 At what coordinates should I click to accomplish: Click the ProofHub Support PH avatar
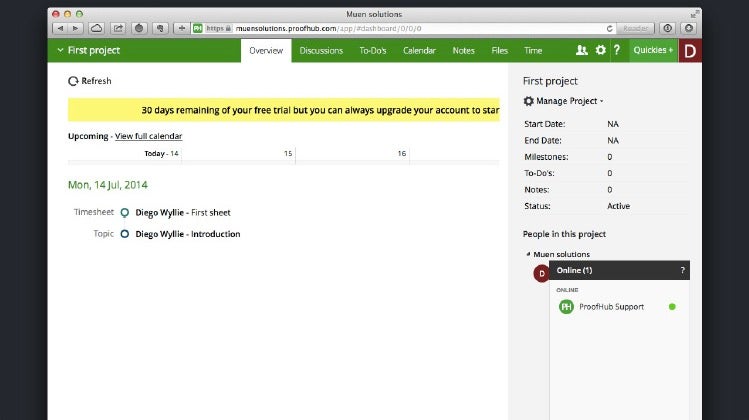pyautogui.click(x=566, y=307)
